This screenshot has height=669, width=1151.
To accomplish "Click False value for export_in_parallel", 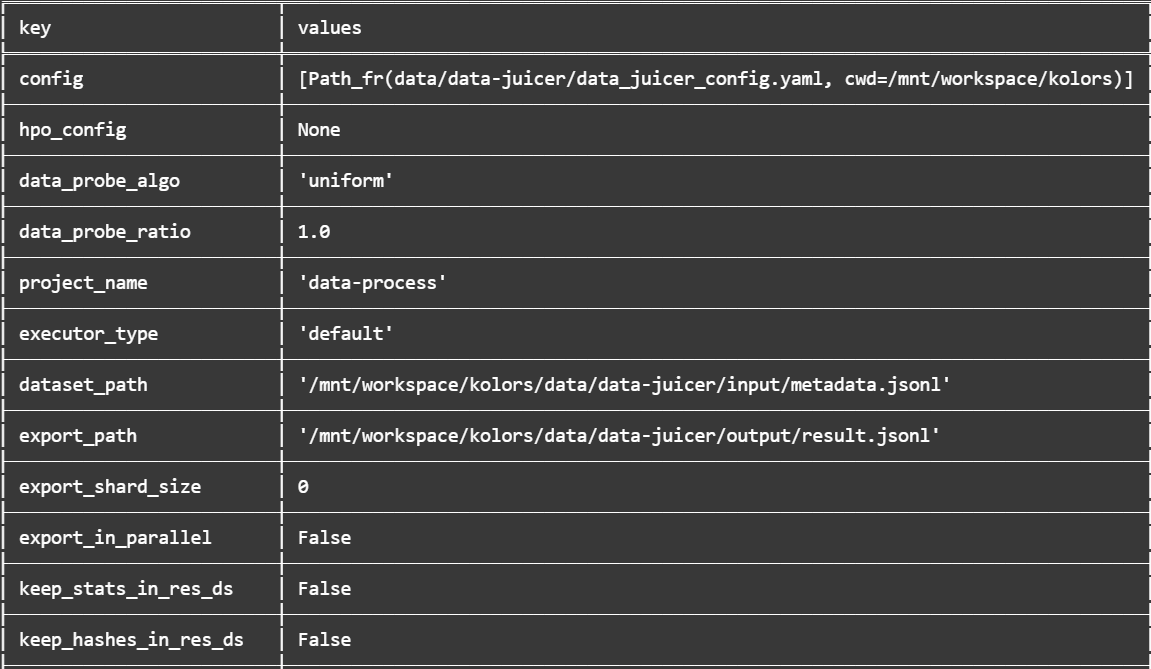I will [x=324, y=538].
